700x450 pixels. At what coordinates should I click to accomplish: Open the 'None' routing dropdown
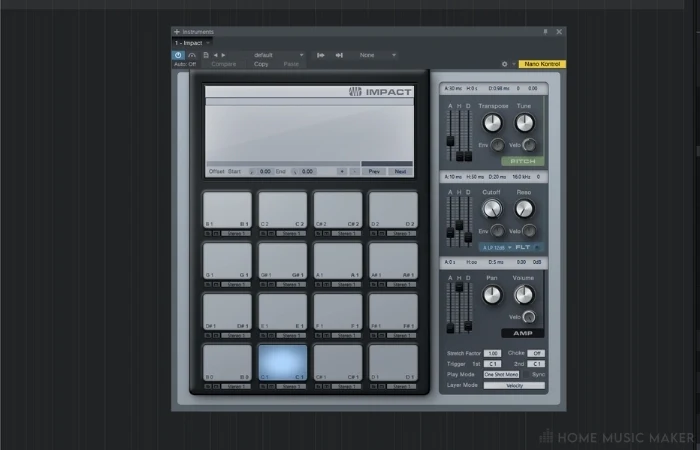pos(377,55)
